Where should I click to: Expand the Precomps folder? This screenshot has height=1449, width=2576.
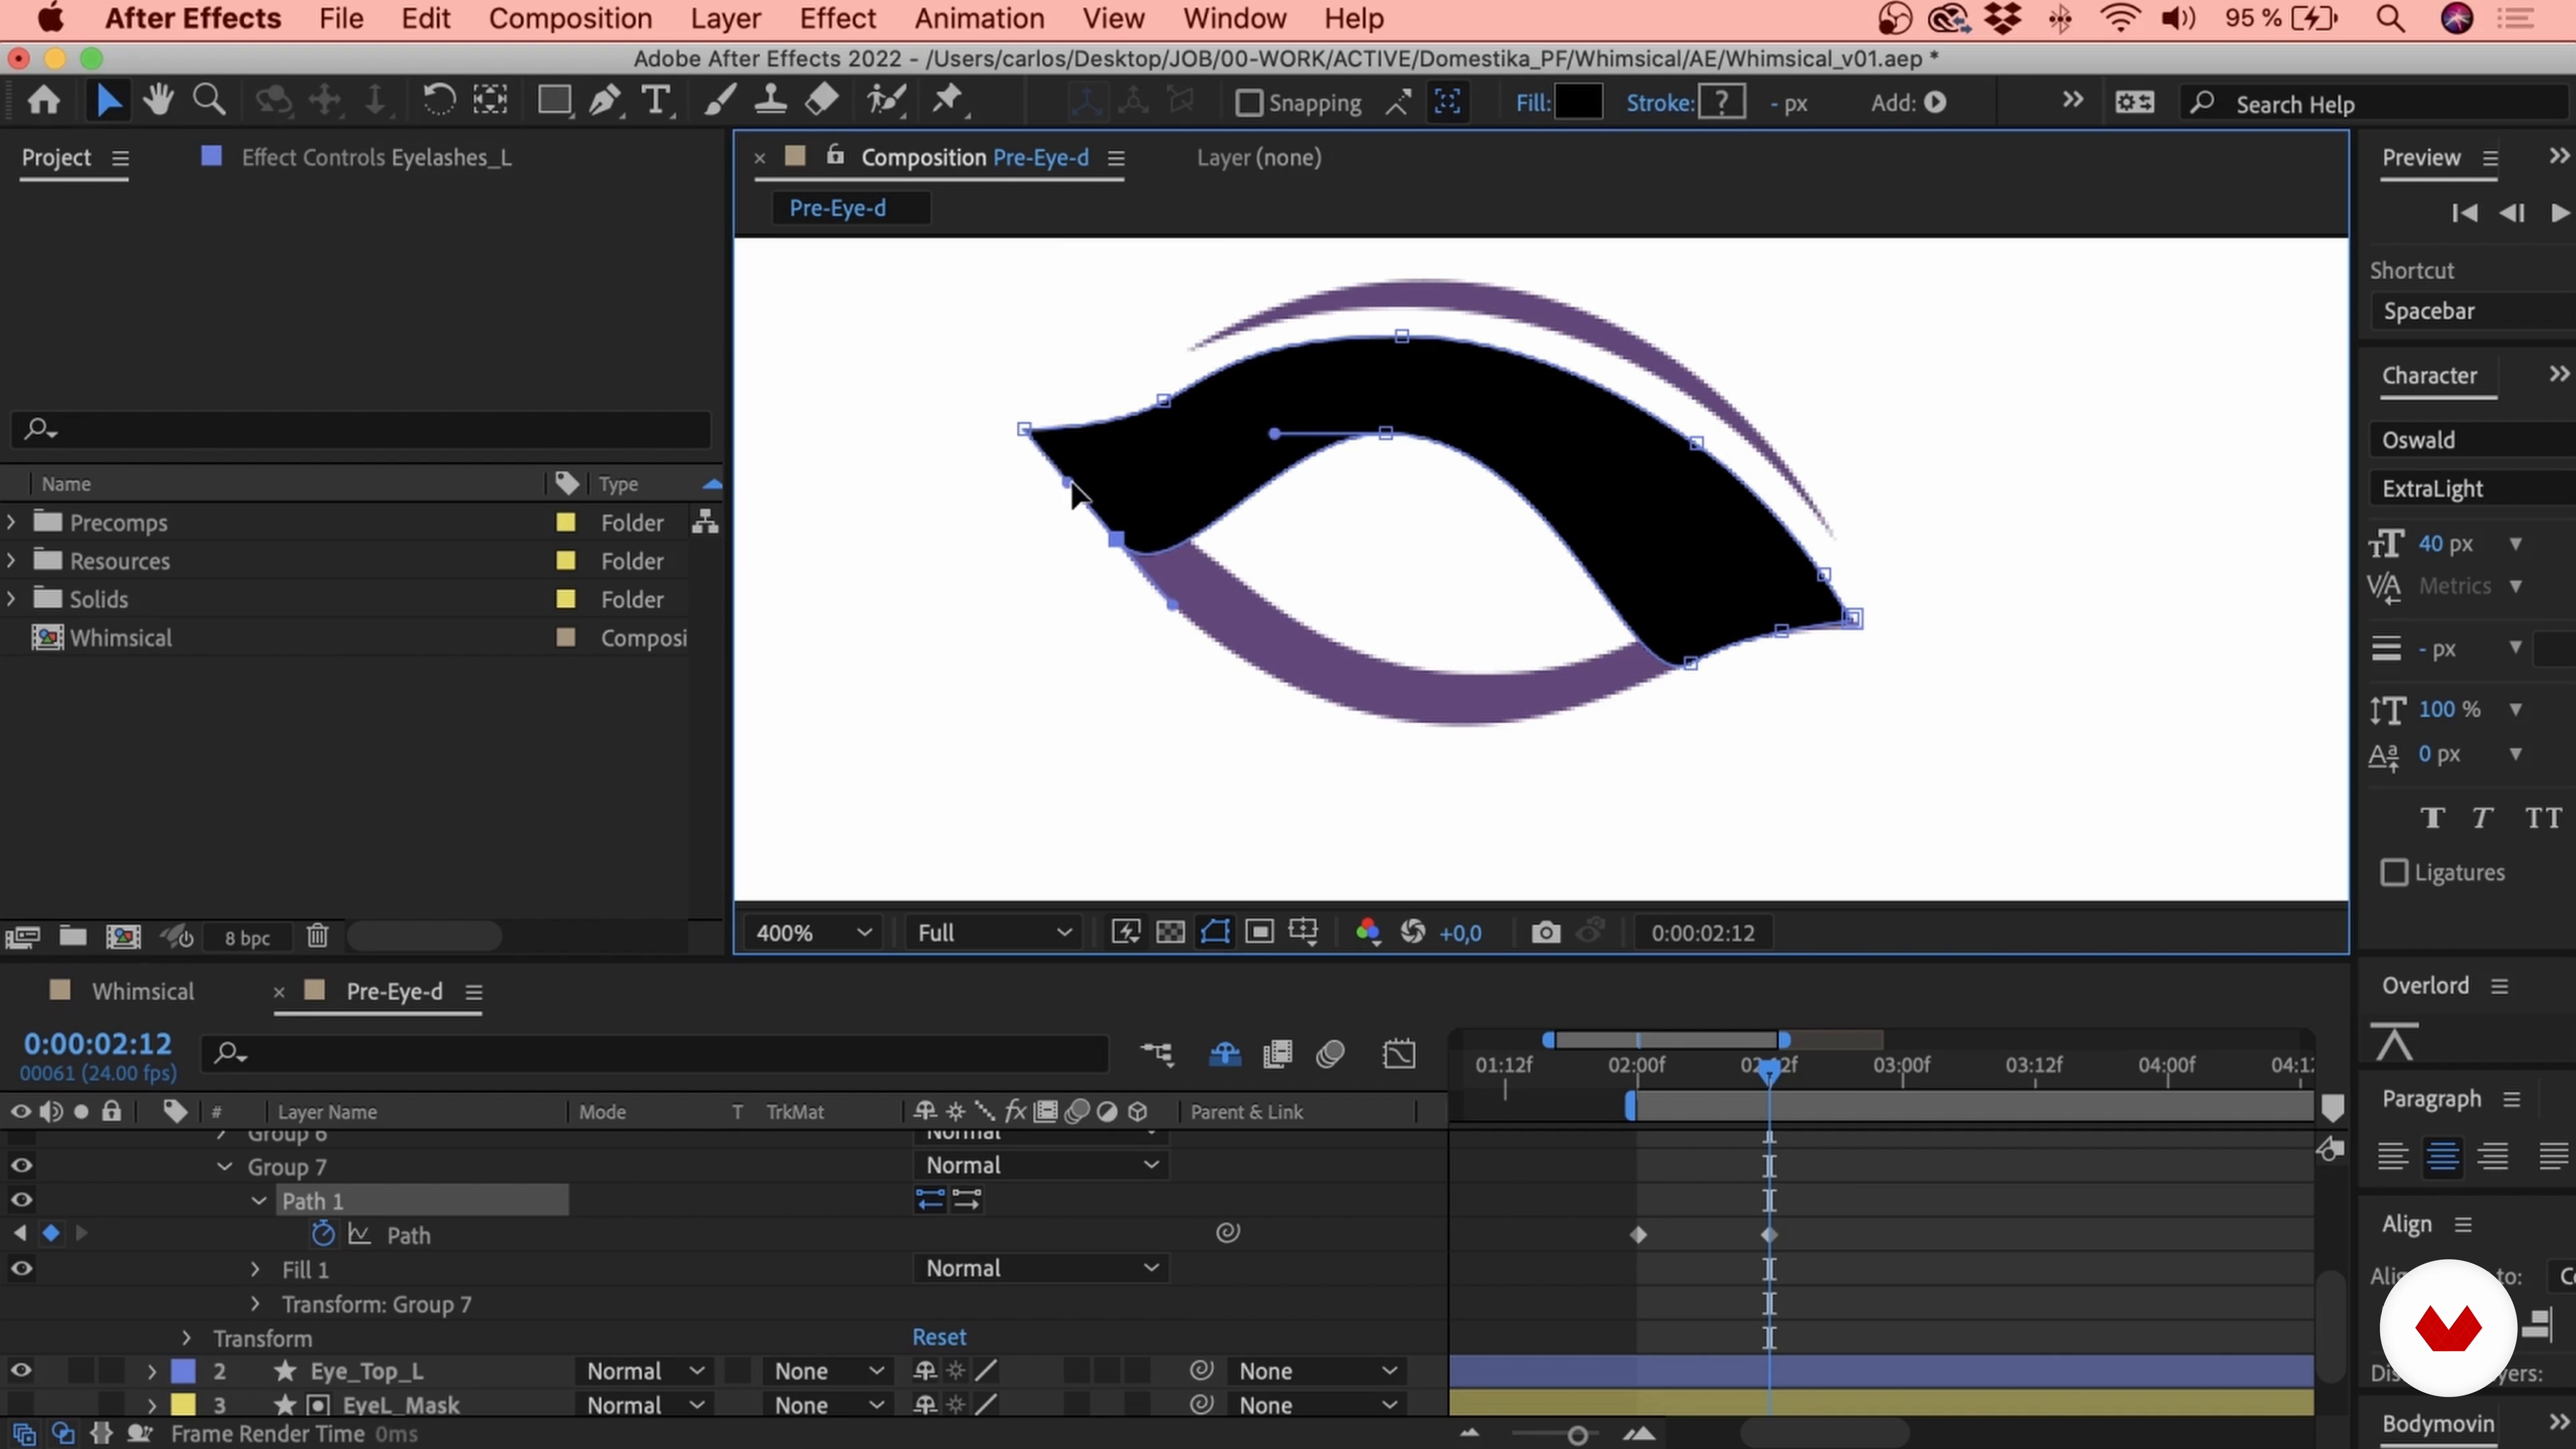(11, 522)
